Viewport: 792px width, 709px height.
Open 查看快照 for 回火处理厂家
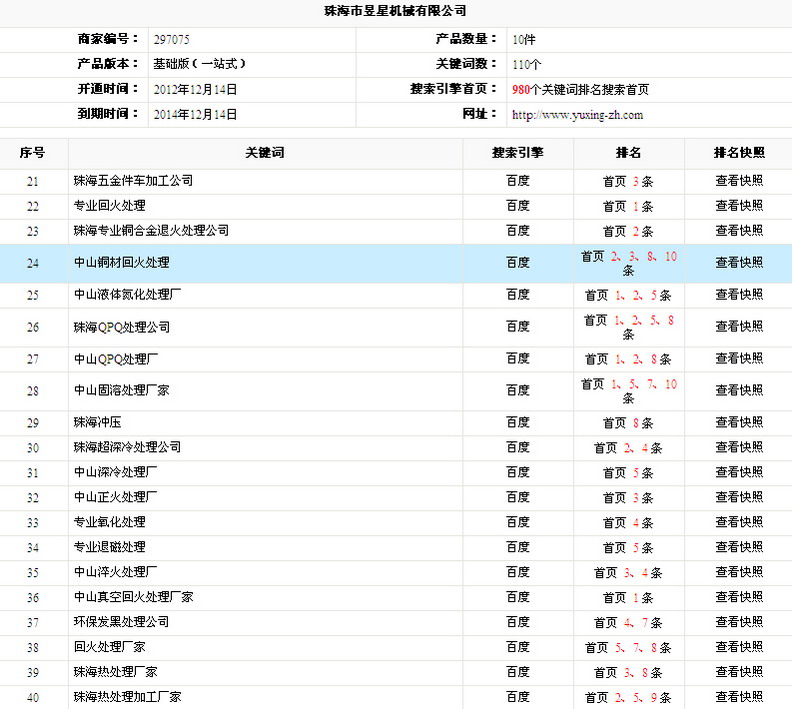tap(739, 647)
